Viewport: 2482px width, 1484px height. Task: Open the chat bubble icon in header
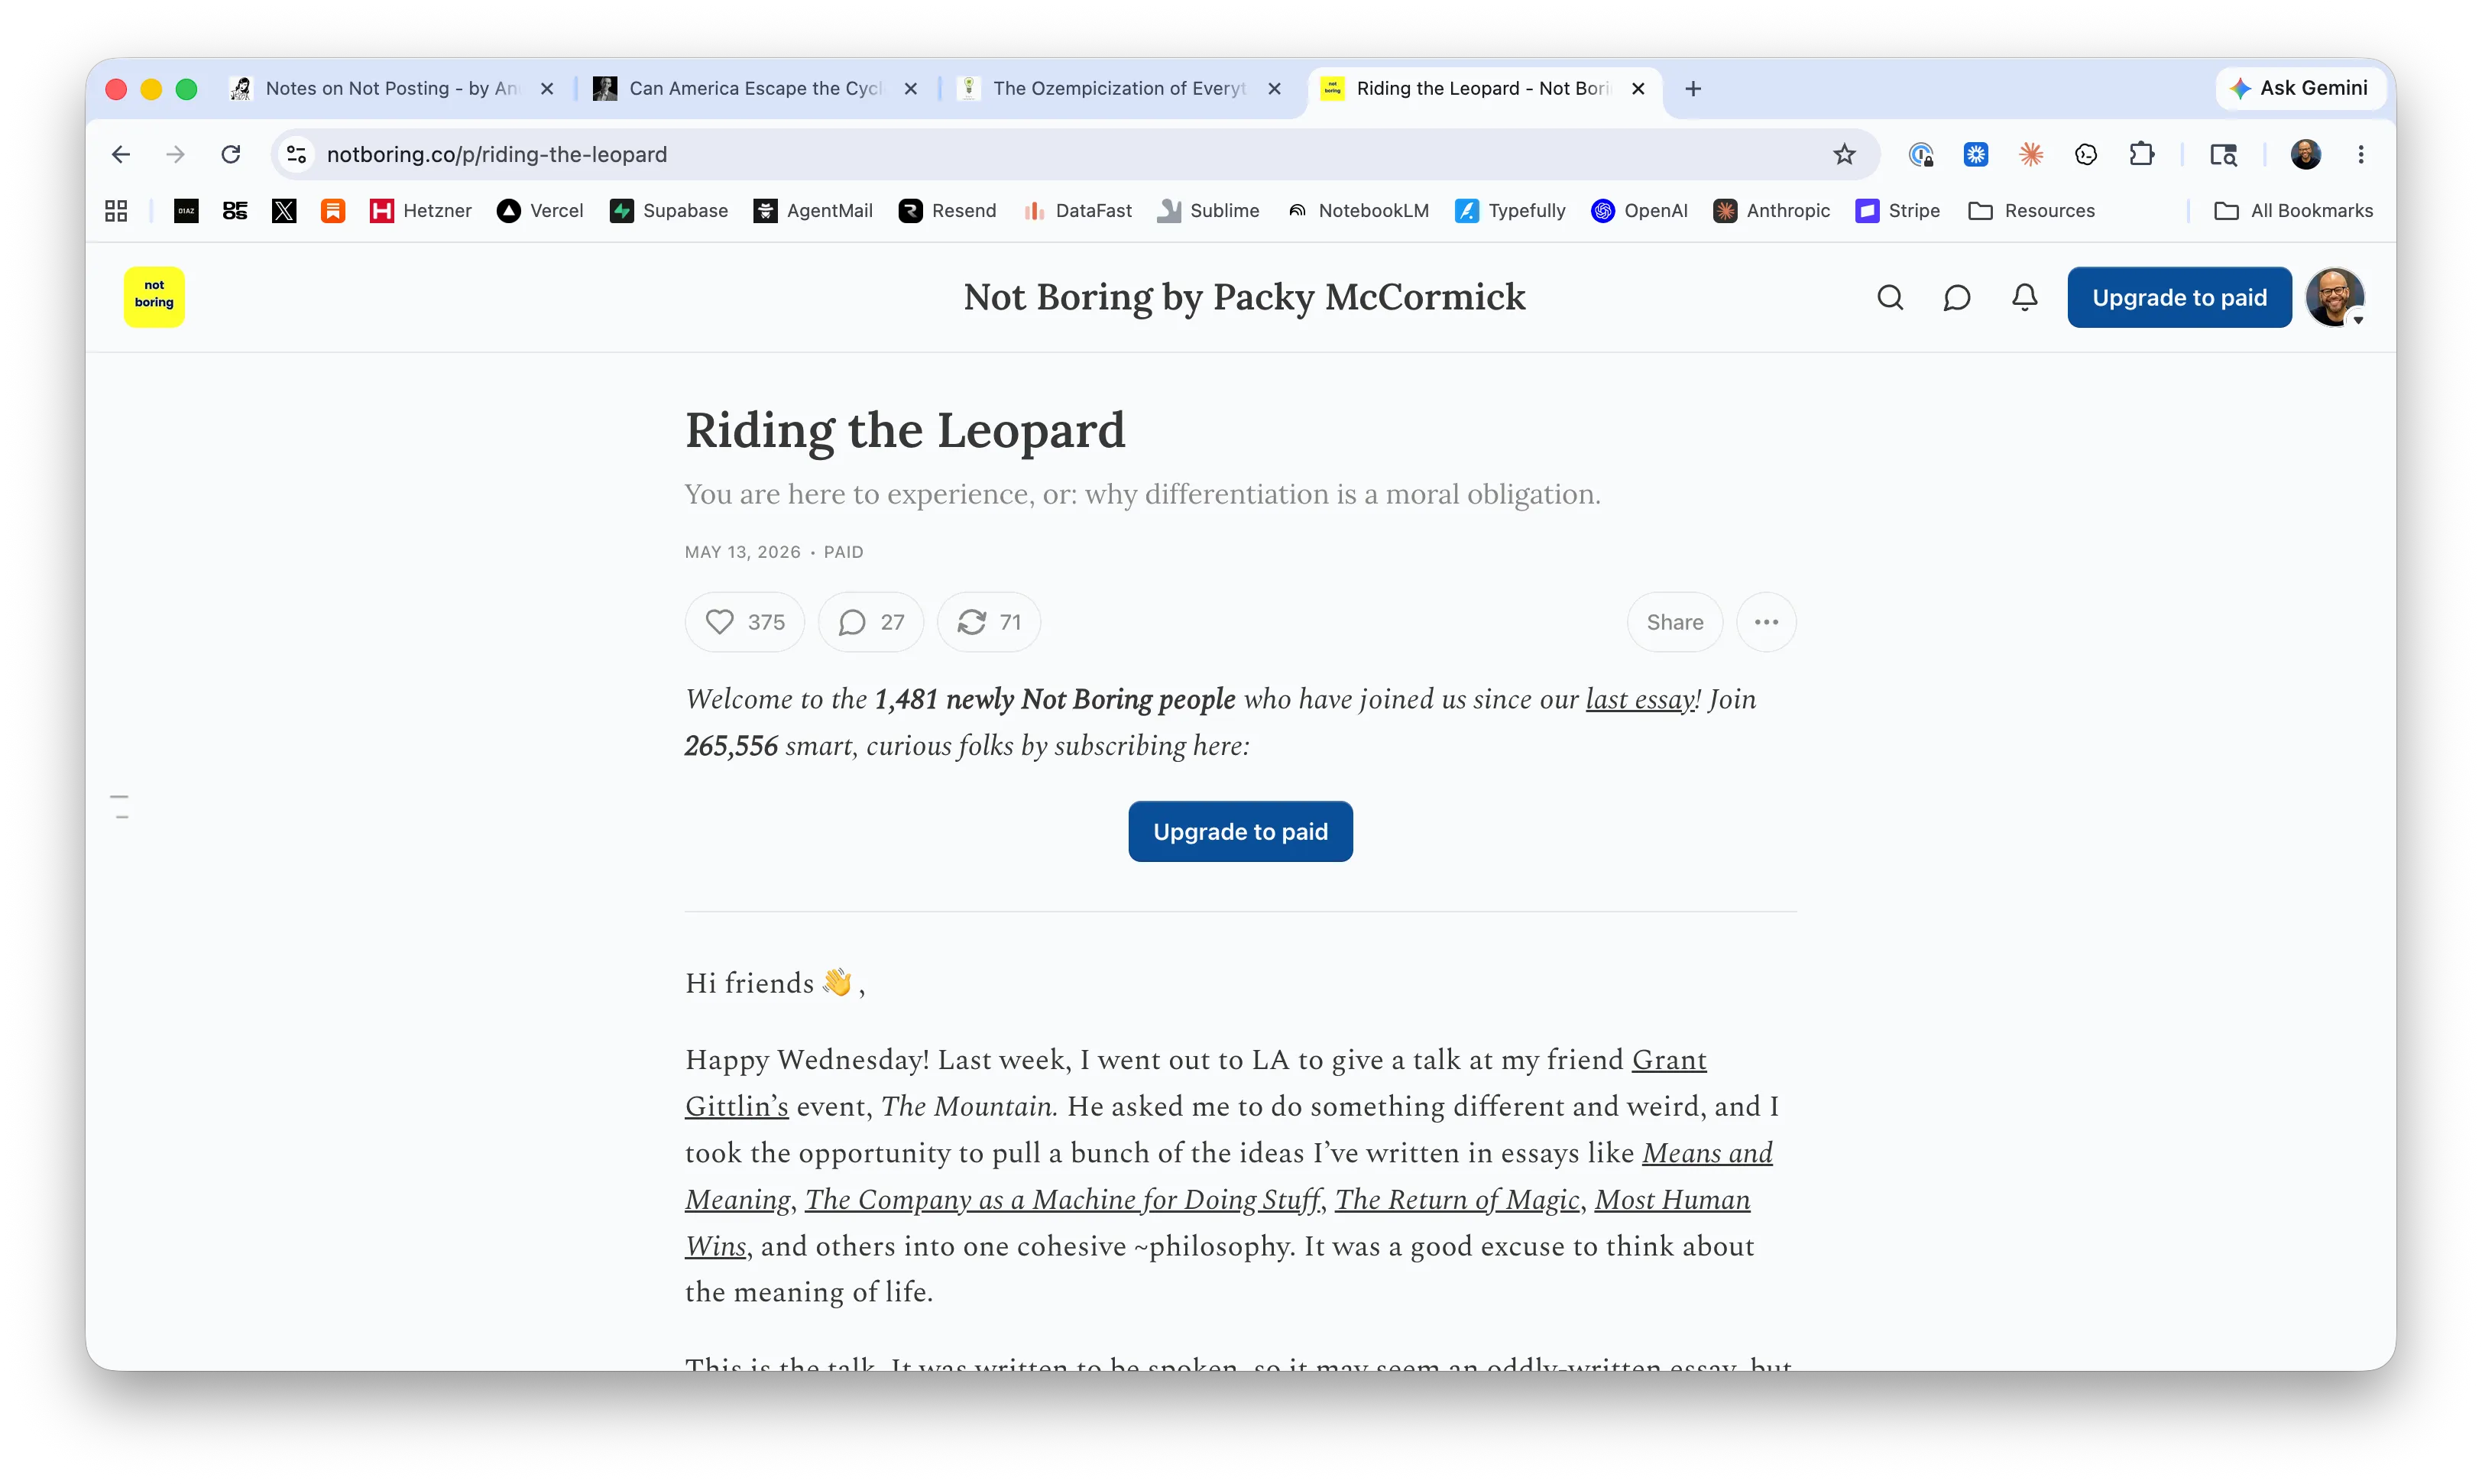1957,297
